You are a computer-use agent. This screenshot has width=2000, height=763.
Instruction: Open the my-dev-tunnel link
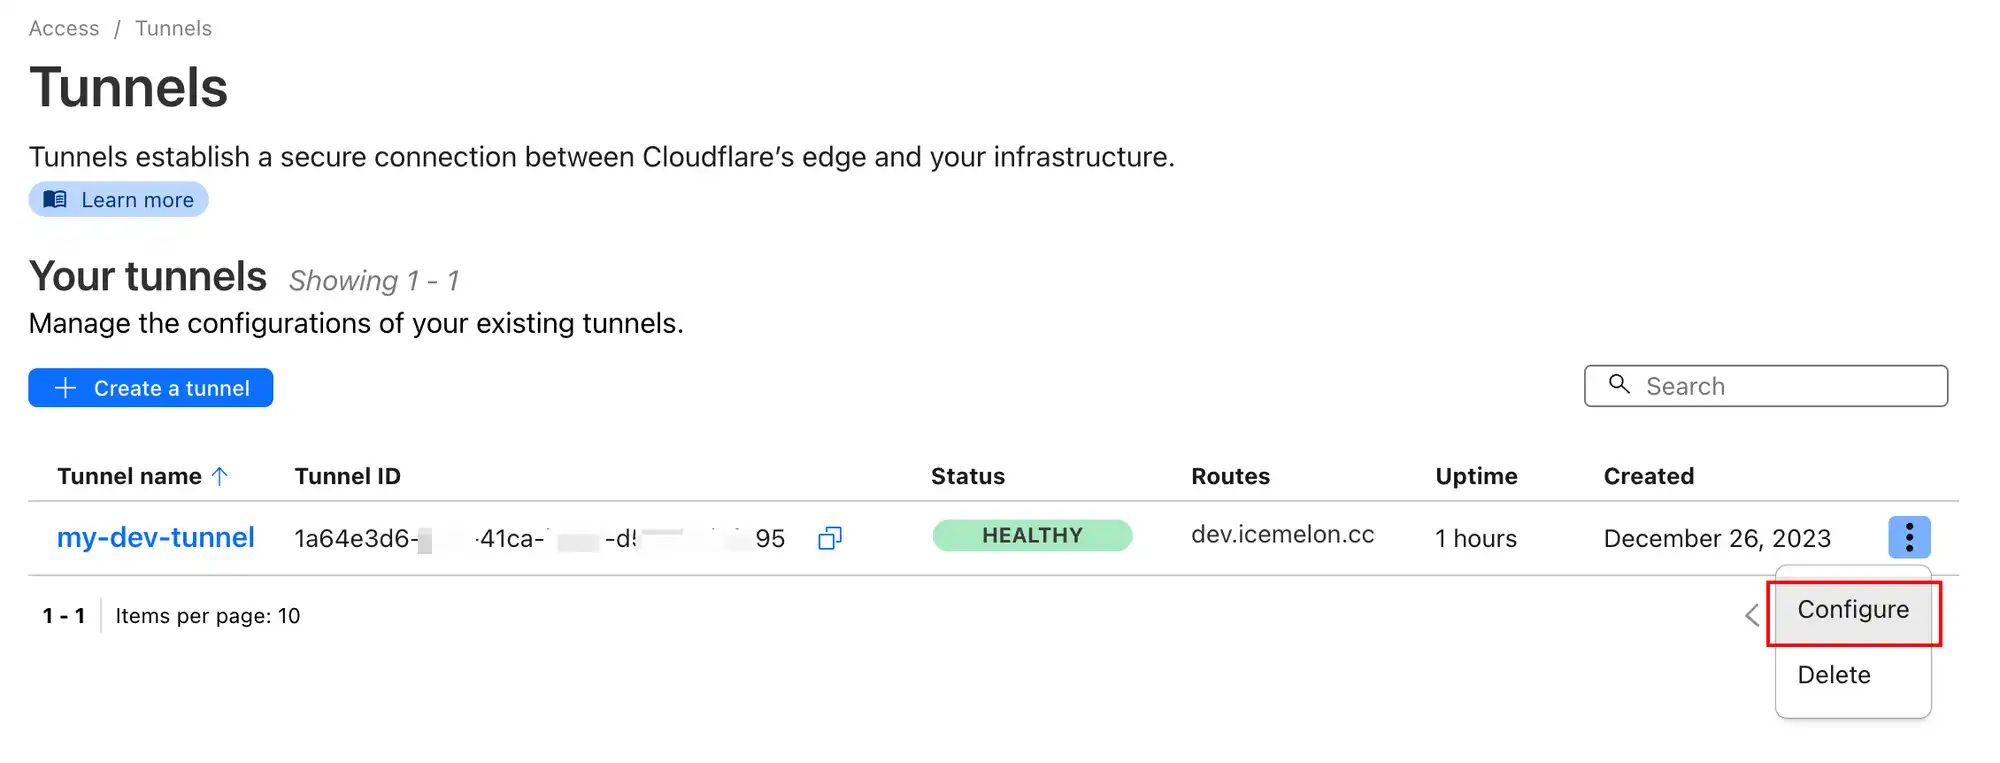156,537
